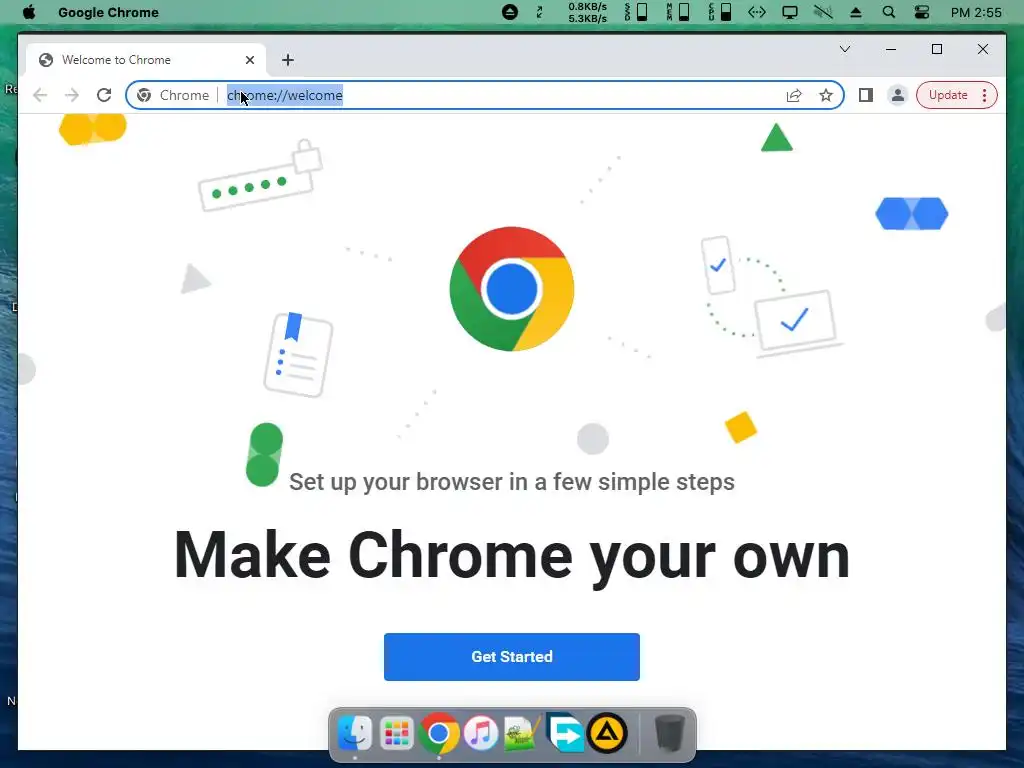
Task: Click the MEM usage indicator
Action: 678,12
